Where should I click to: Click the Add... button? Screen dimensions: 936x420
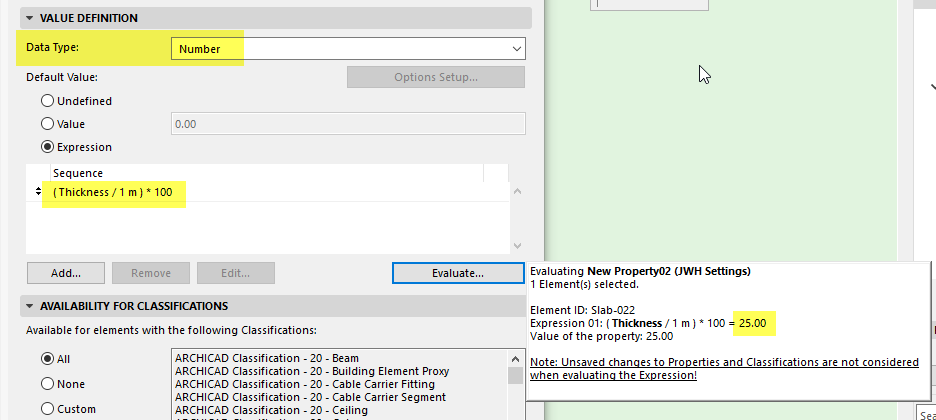pyautogui.click(x=66, y=273)
